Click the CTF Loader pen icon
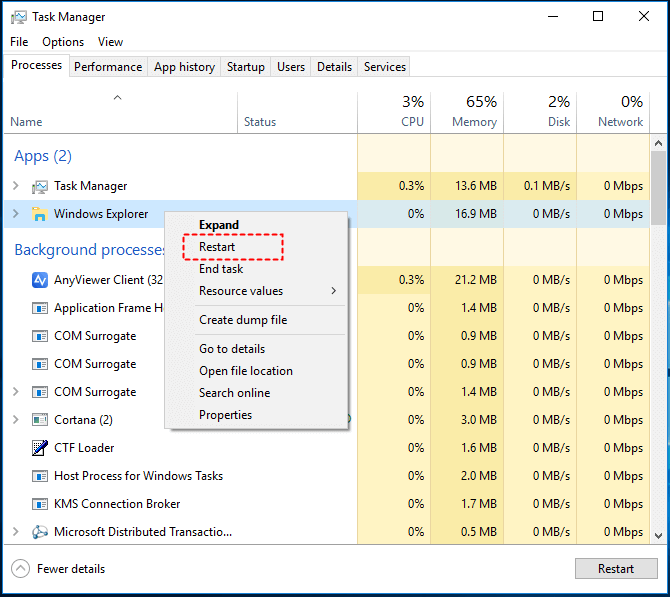This screenshot has height=597, width=670. coord(40,448)
